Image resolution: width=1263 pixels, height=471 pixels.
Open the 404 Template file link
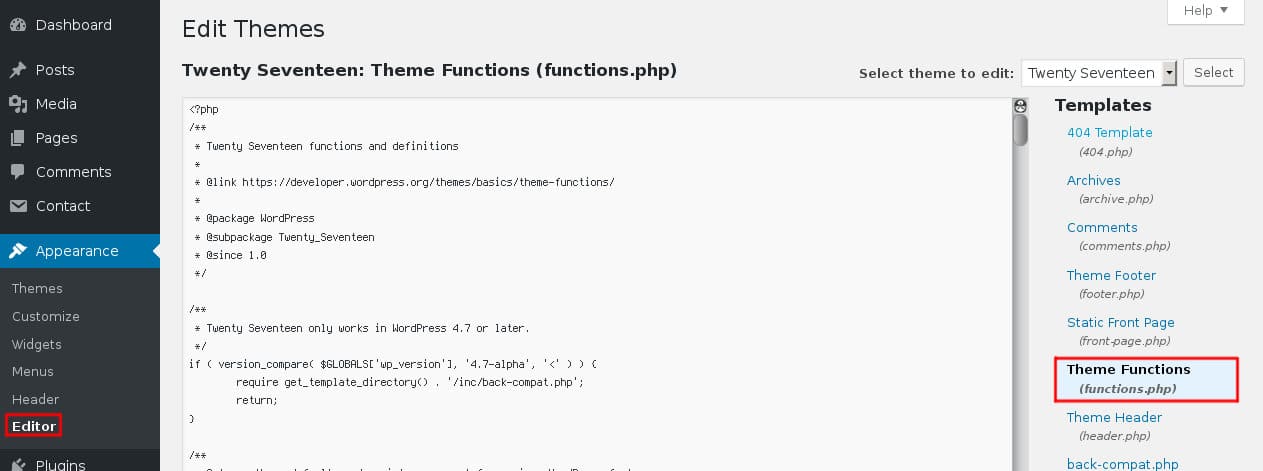[x=1109, y=132]
